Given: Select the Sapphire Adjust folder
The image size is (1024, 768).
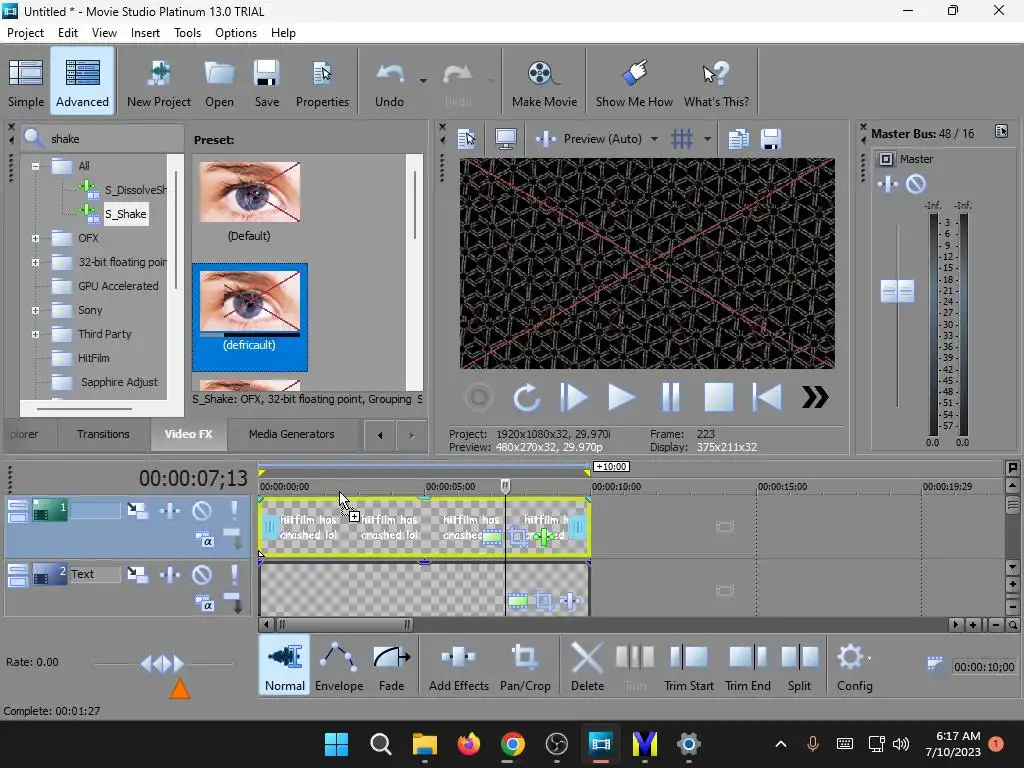Looking at the screenshot, I should pyautogui.click(x=119, y=382).
